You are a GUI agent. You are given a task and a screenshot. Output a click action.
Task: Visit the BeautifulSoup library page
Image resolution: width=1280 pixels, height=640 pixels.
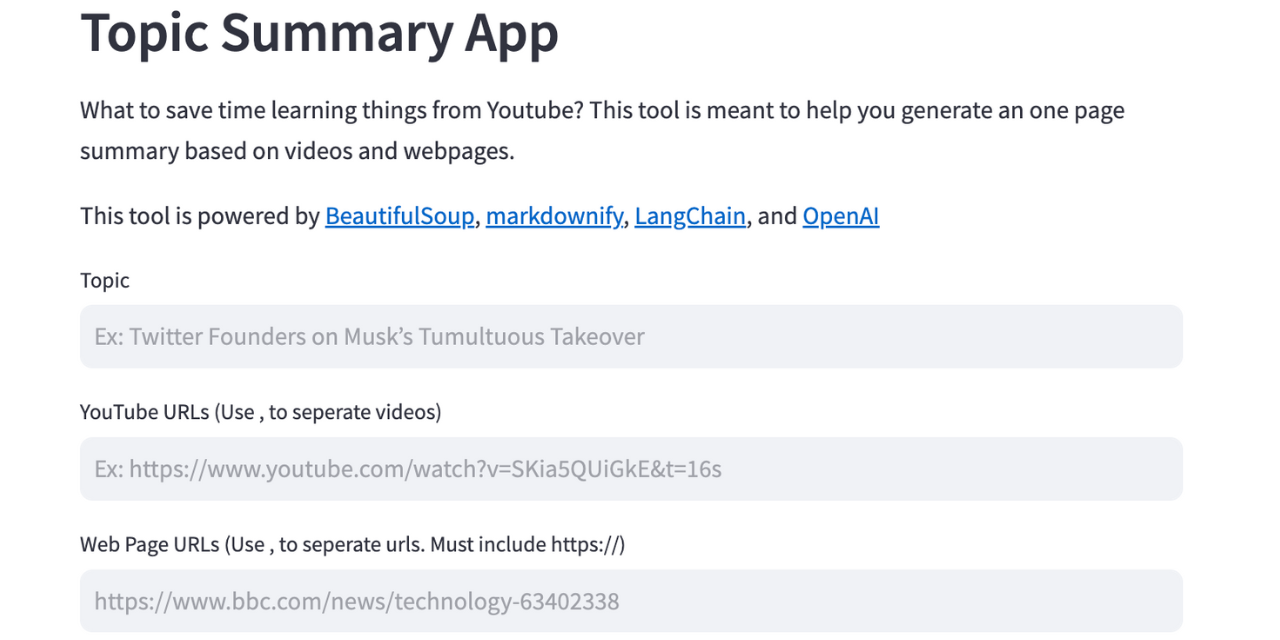pos(399,216)
